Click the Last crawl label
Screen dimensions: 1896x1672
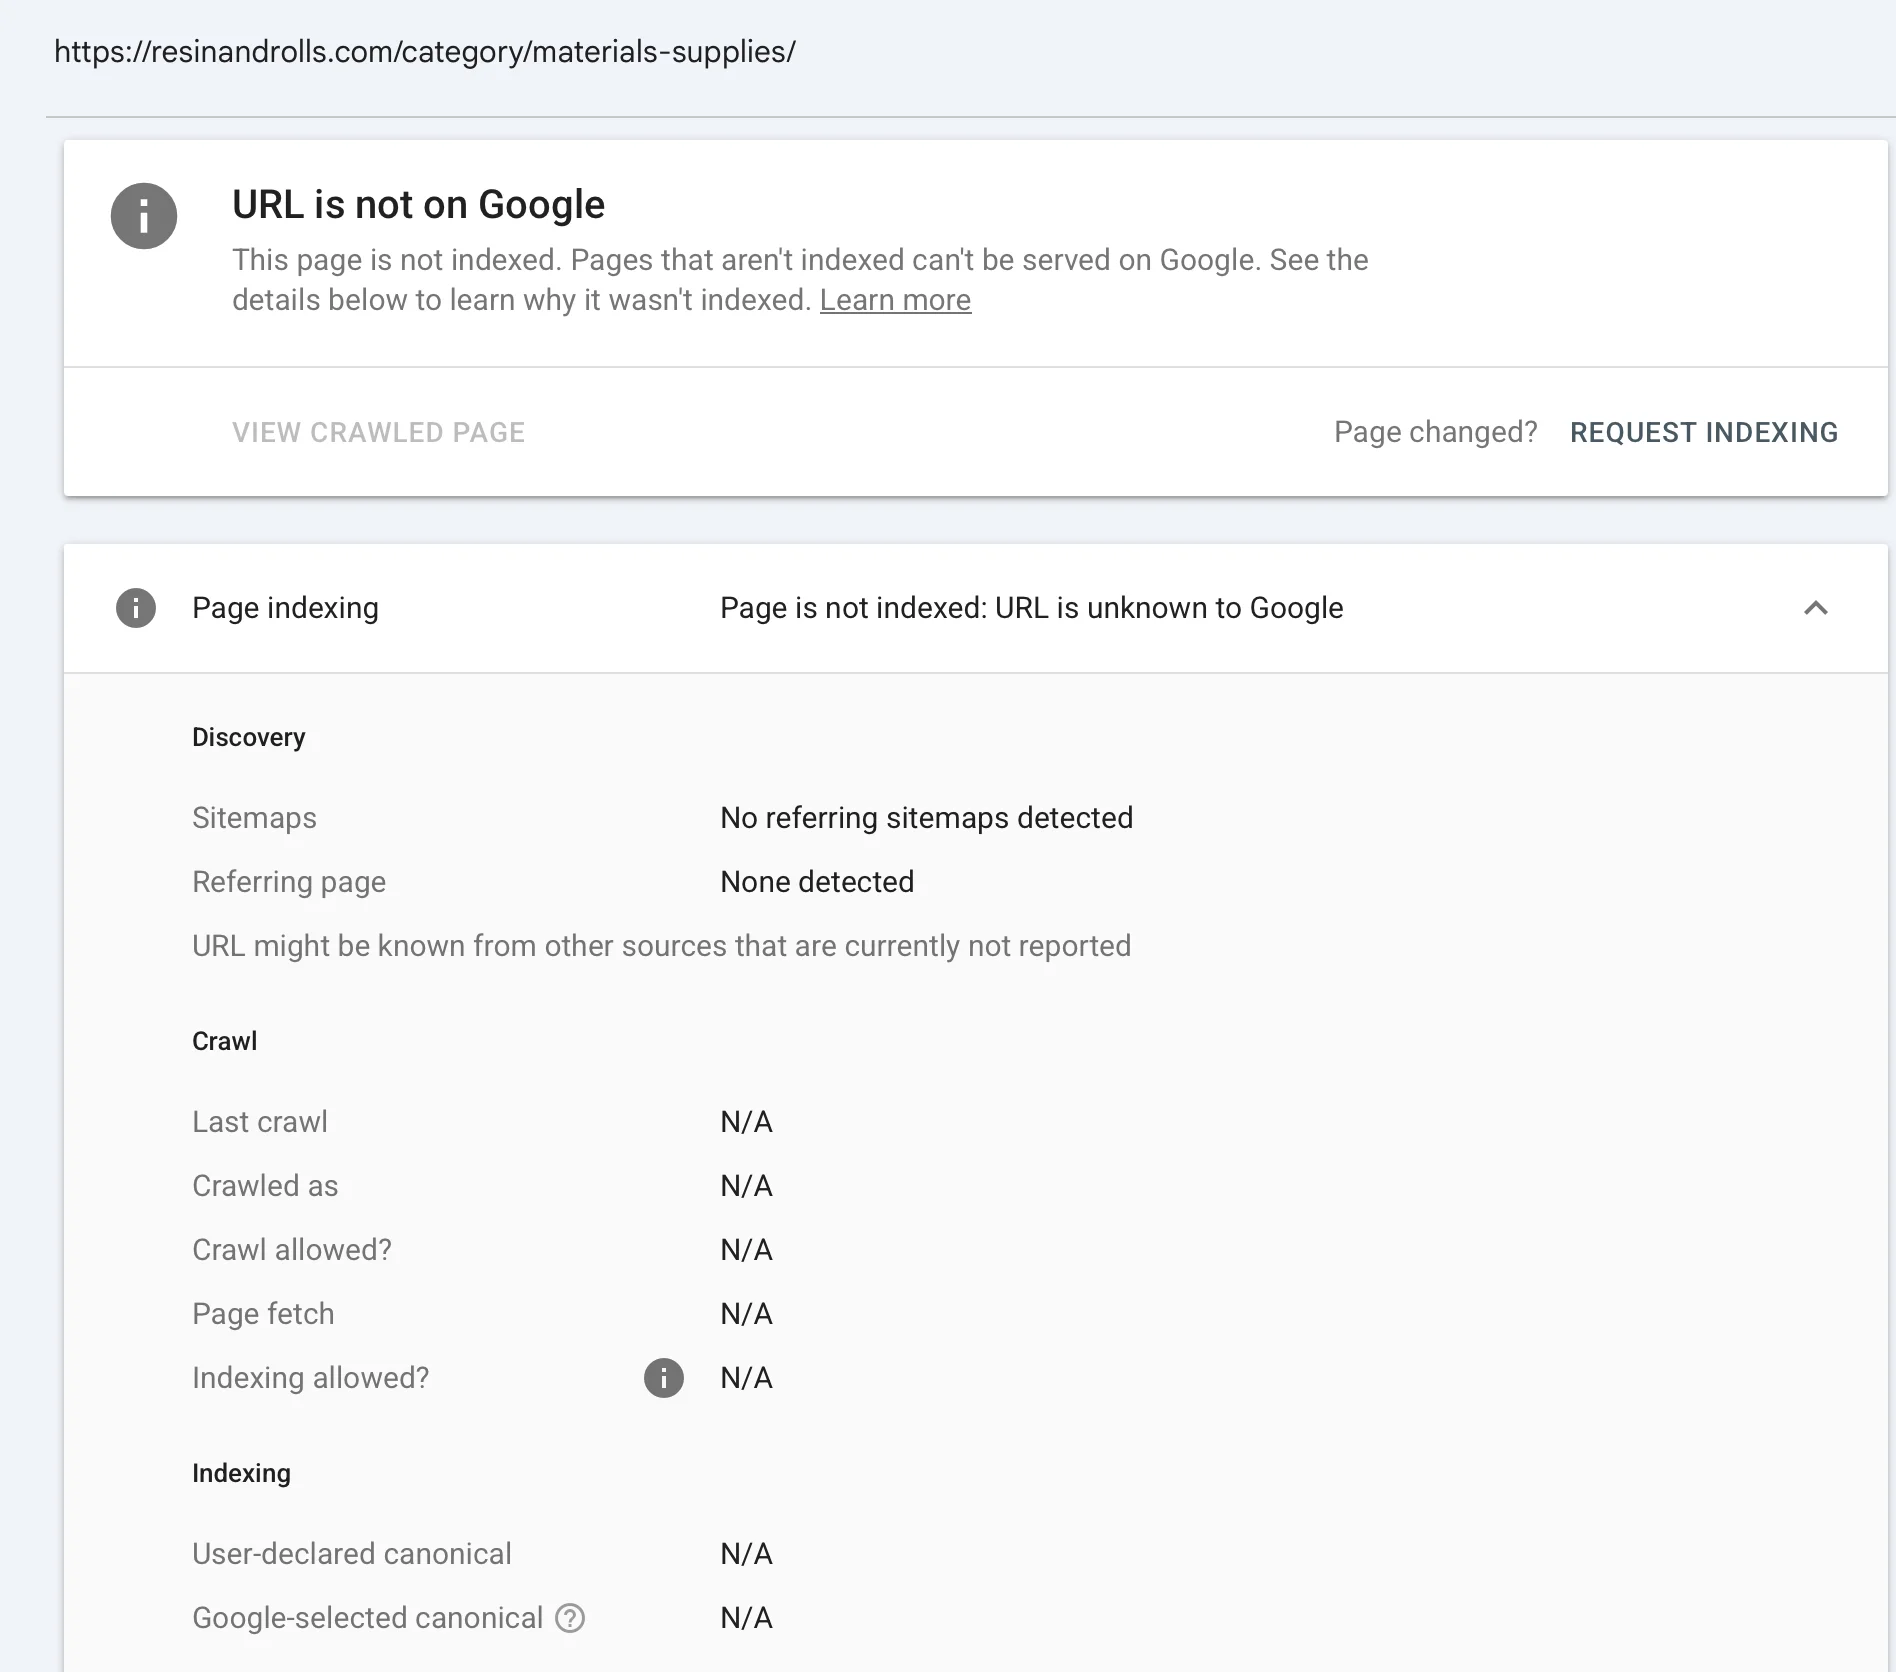pyautogui.click(x=260, y=1122)
